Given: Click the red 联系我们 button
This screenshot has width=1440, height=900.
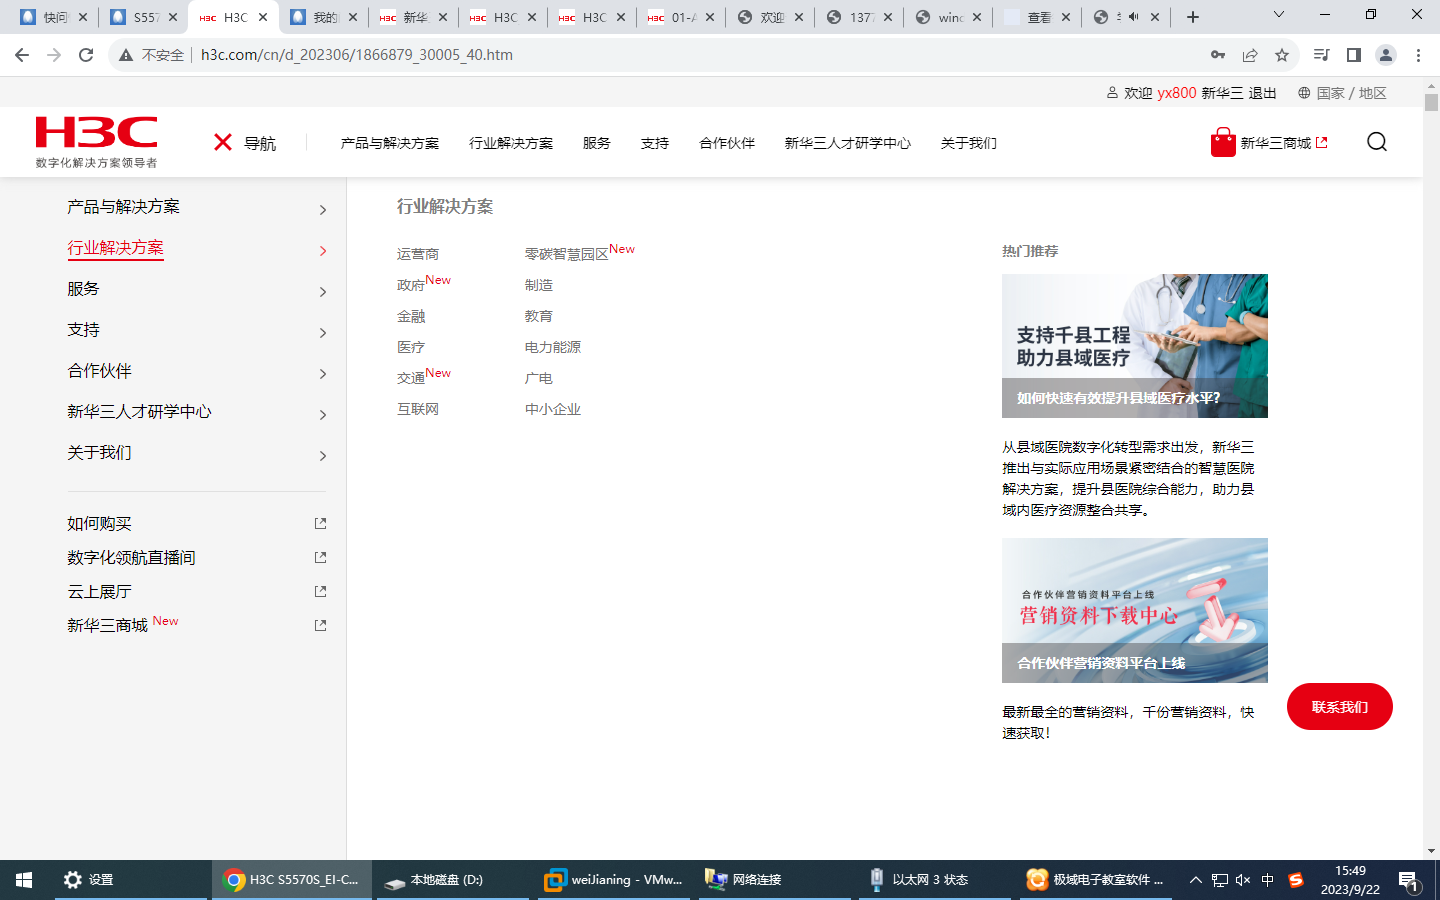Looking at the screenshot, I should [x=1339, y=707].
